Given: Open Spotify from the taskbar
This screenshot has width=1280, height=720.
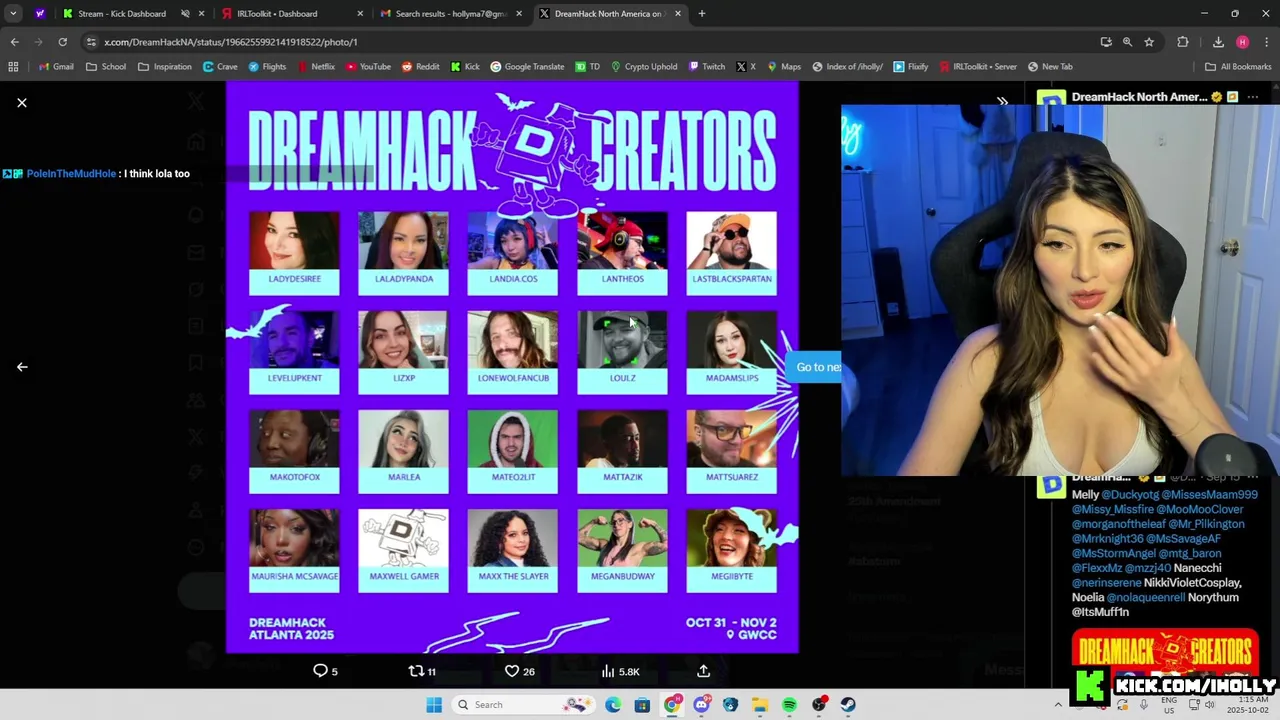Looking at the screenshot, I should click(789, 705).
